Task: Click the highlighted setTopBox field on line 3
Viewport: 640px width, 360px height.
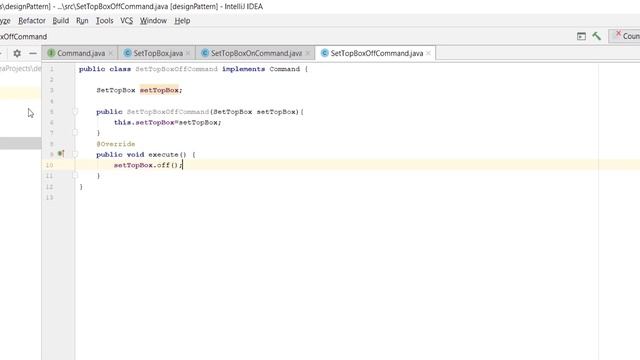Action: (159, 90)
